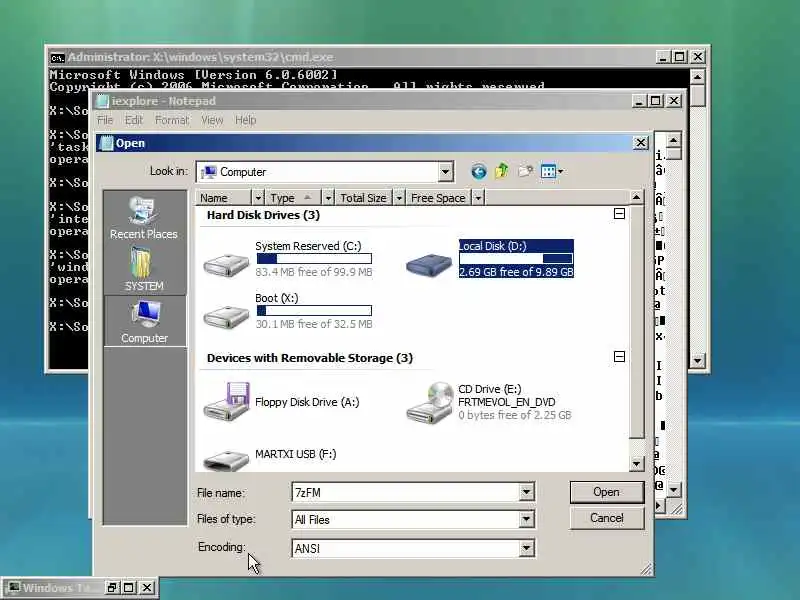Sort by the Type column header
The height and width of the screenshot is (600, 800).
pyautogui.click(x=294, y=198)
